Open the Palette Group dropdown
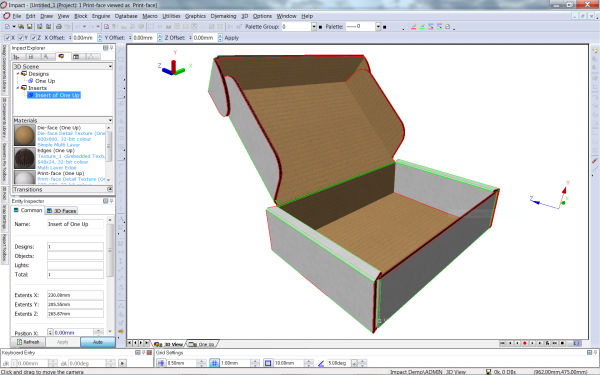This screenshot has height=375, width=600. 314,27
